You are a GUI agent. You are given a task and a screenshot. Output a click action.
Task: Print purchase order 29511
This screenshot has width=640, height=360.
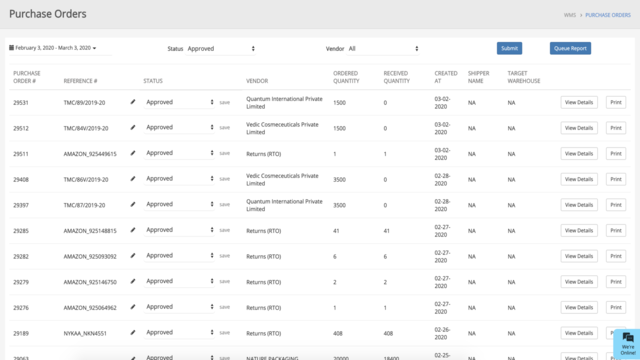[x=616, y=154]
